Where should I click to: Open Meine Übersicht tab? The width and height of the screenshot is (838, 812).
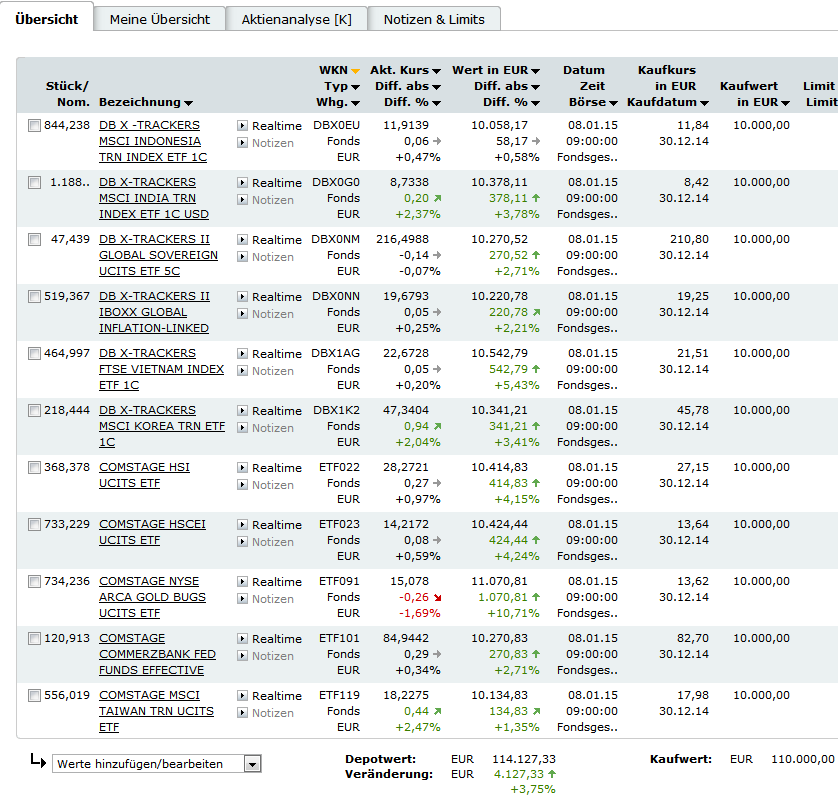coord(160,19)
